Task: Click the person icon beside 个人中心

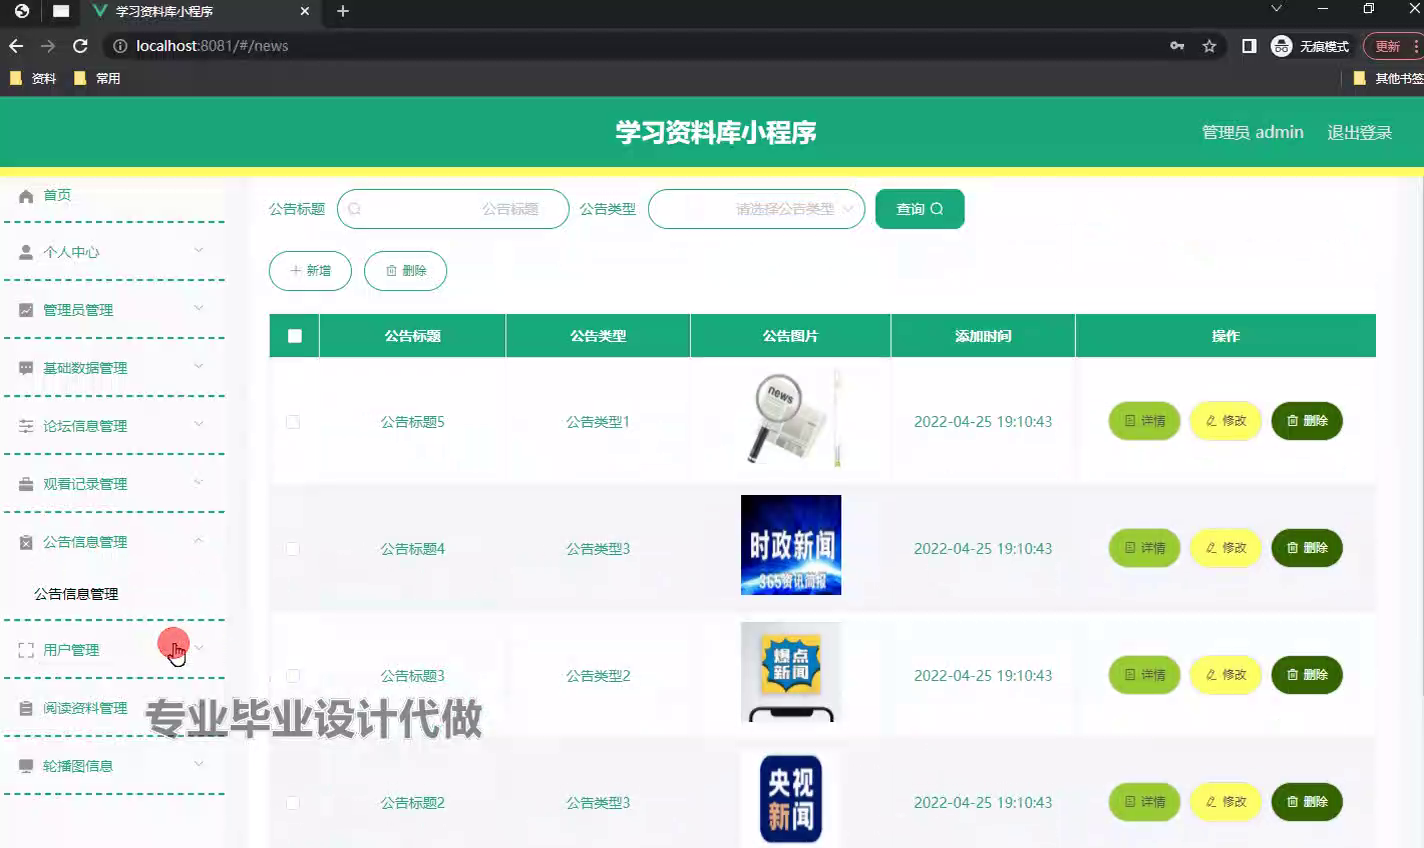Action: (x=26, y=252)
